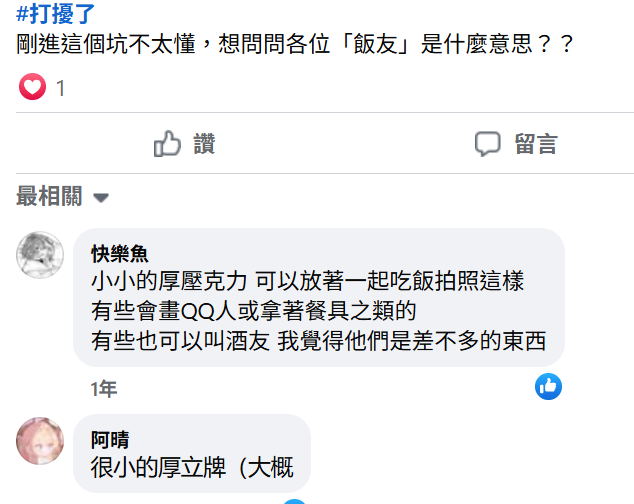Click the speech bubble 留言 icon
This screenshot has width=634, height=504.
click(488, 144)
